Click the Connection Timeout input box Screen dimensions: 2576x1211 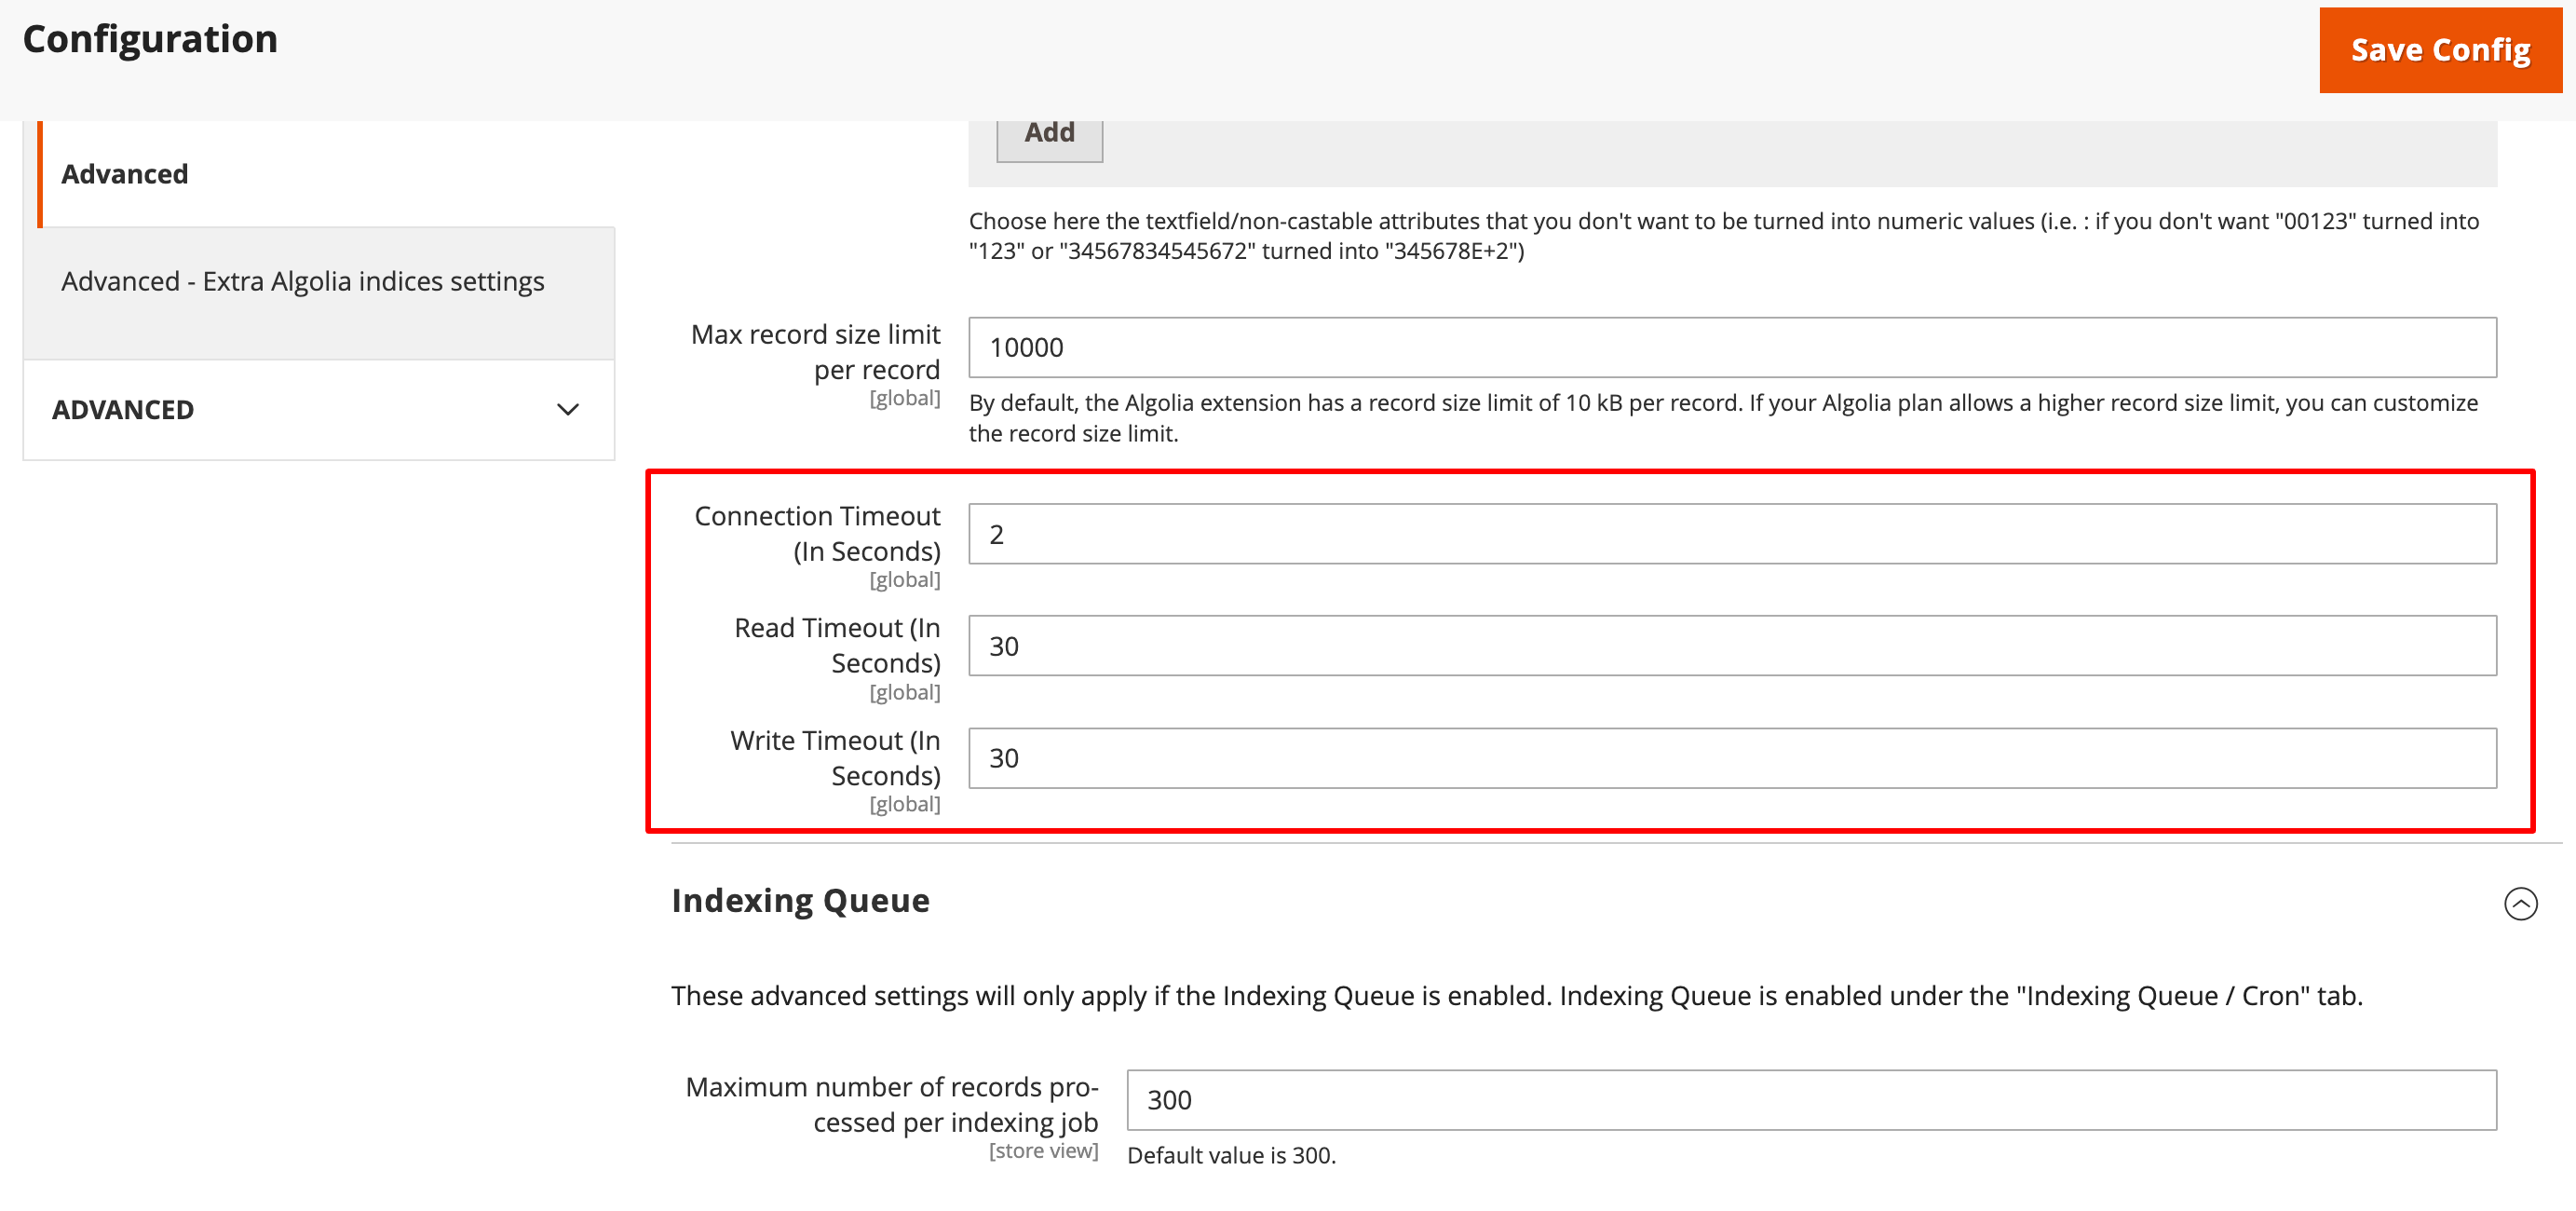pos(1731,534)
